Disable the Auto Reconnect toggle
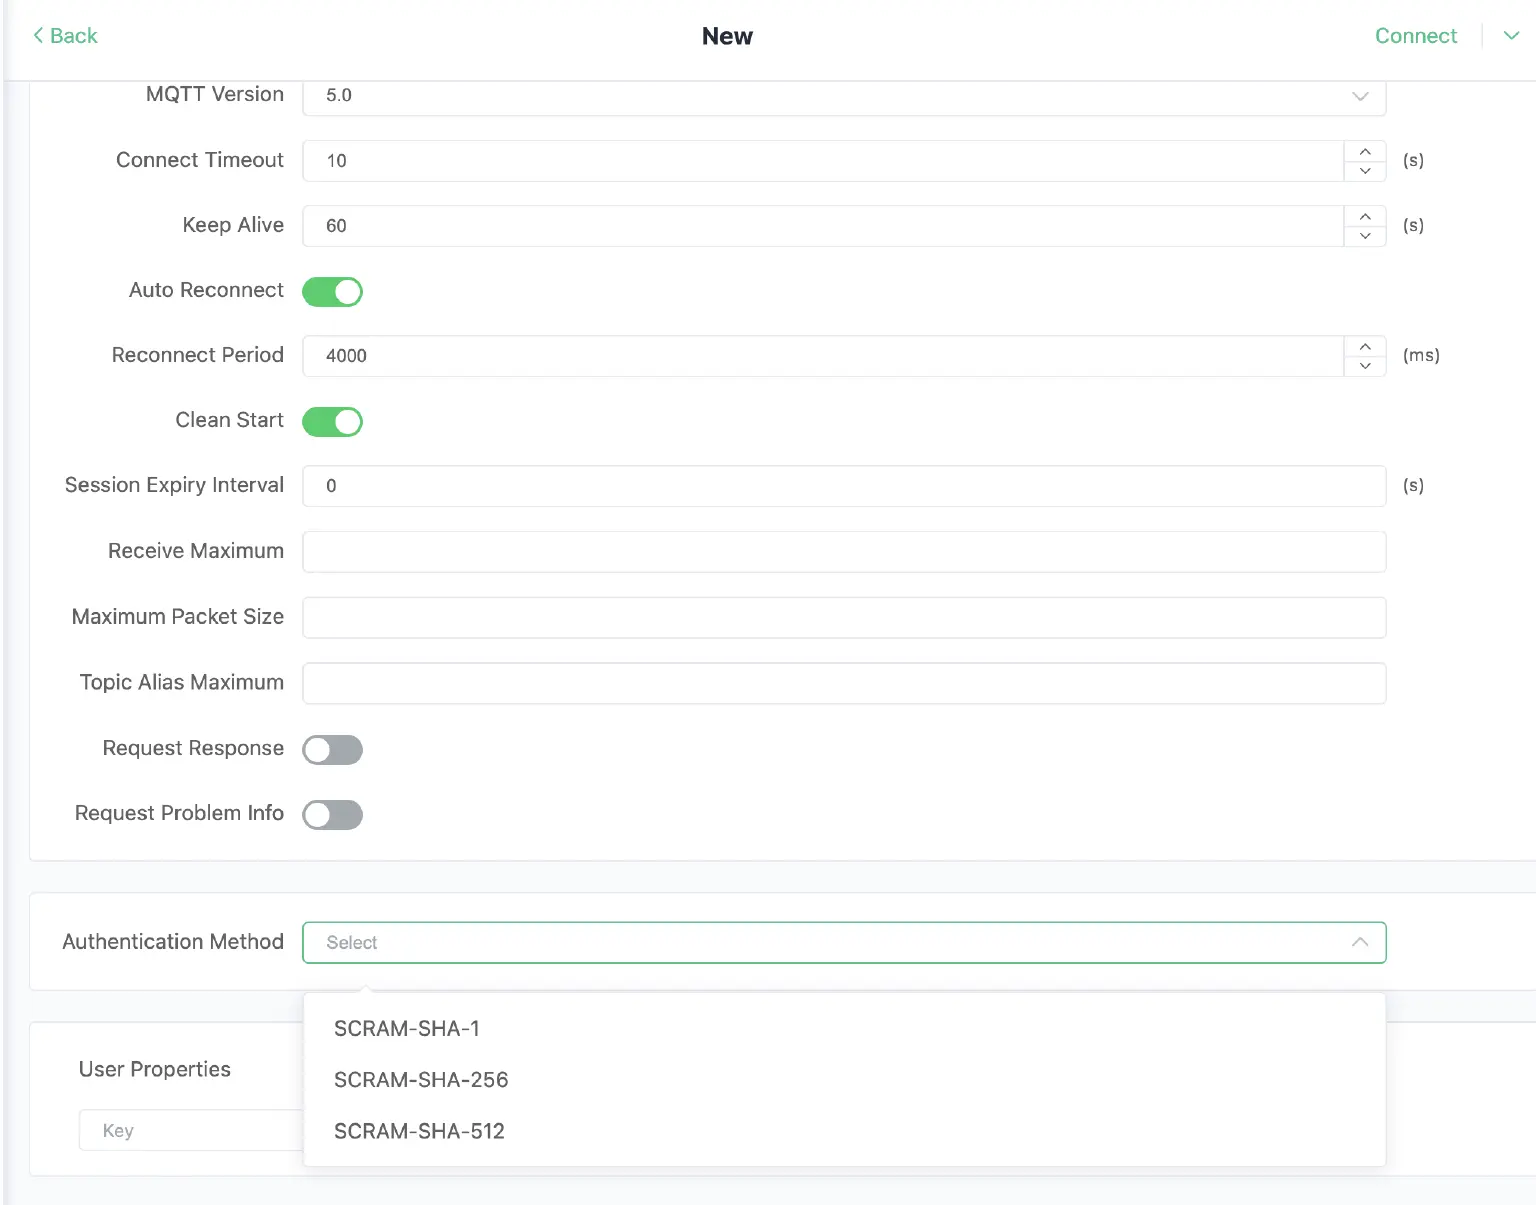 [332, 292]
